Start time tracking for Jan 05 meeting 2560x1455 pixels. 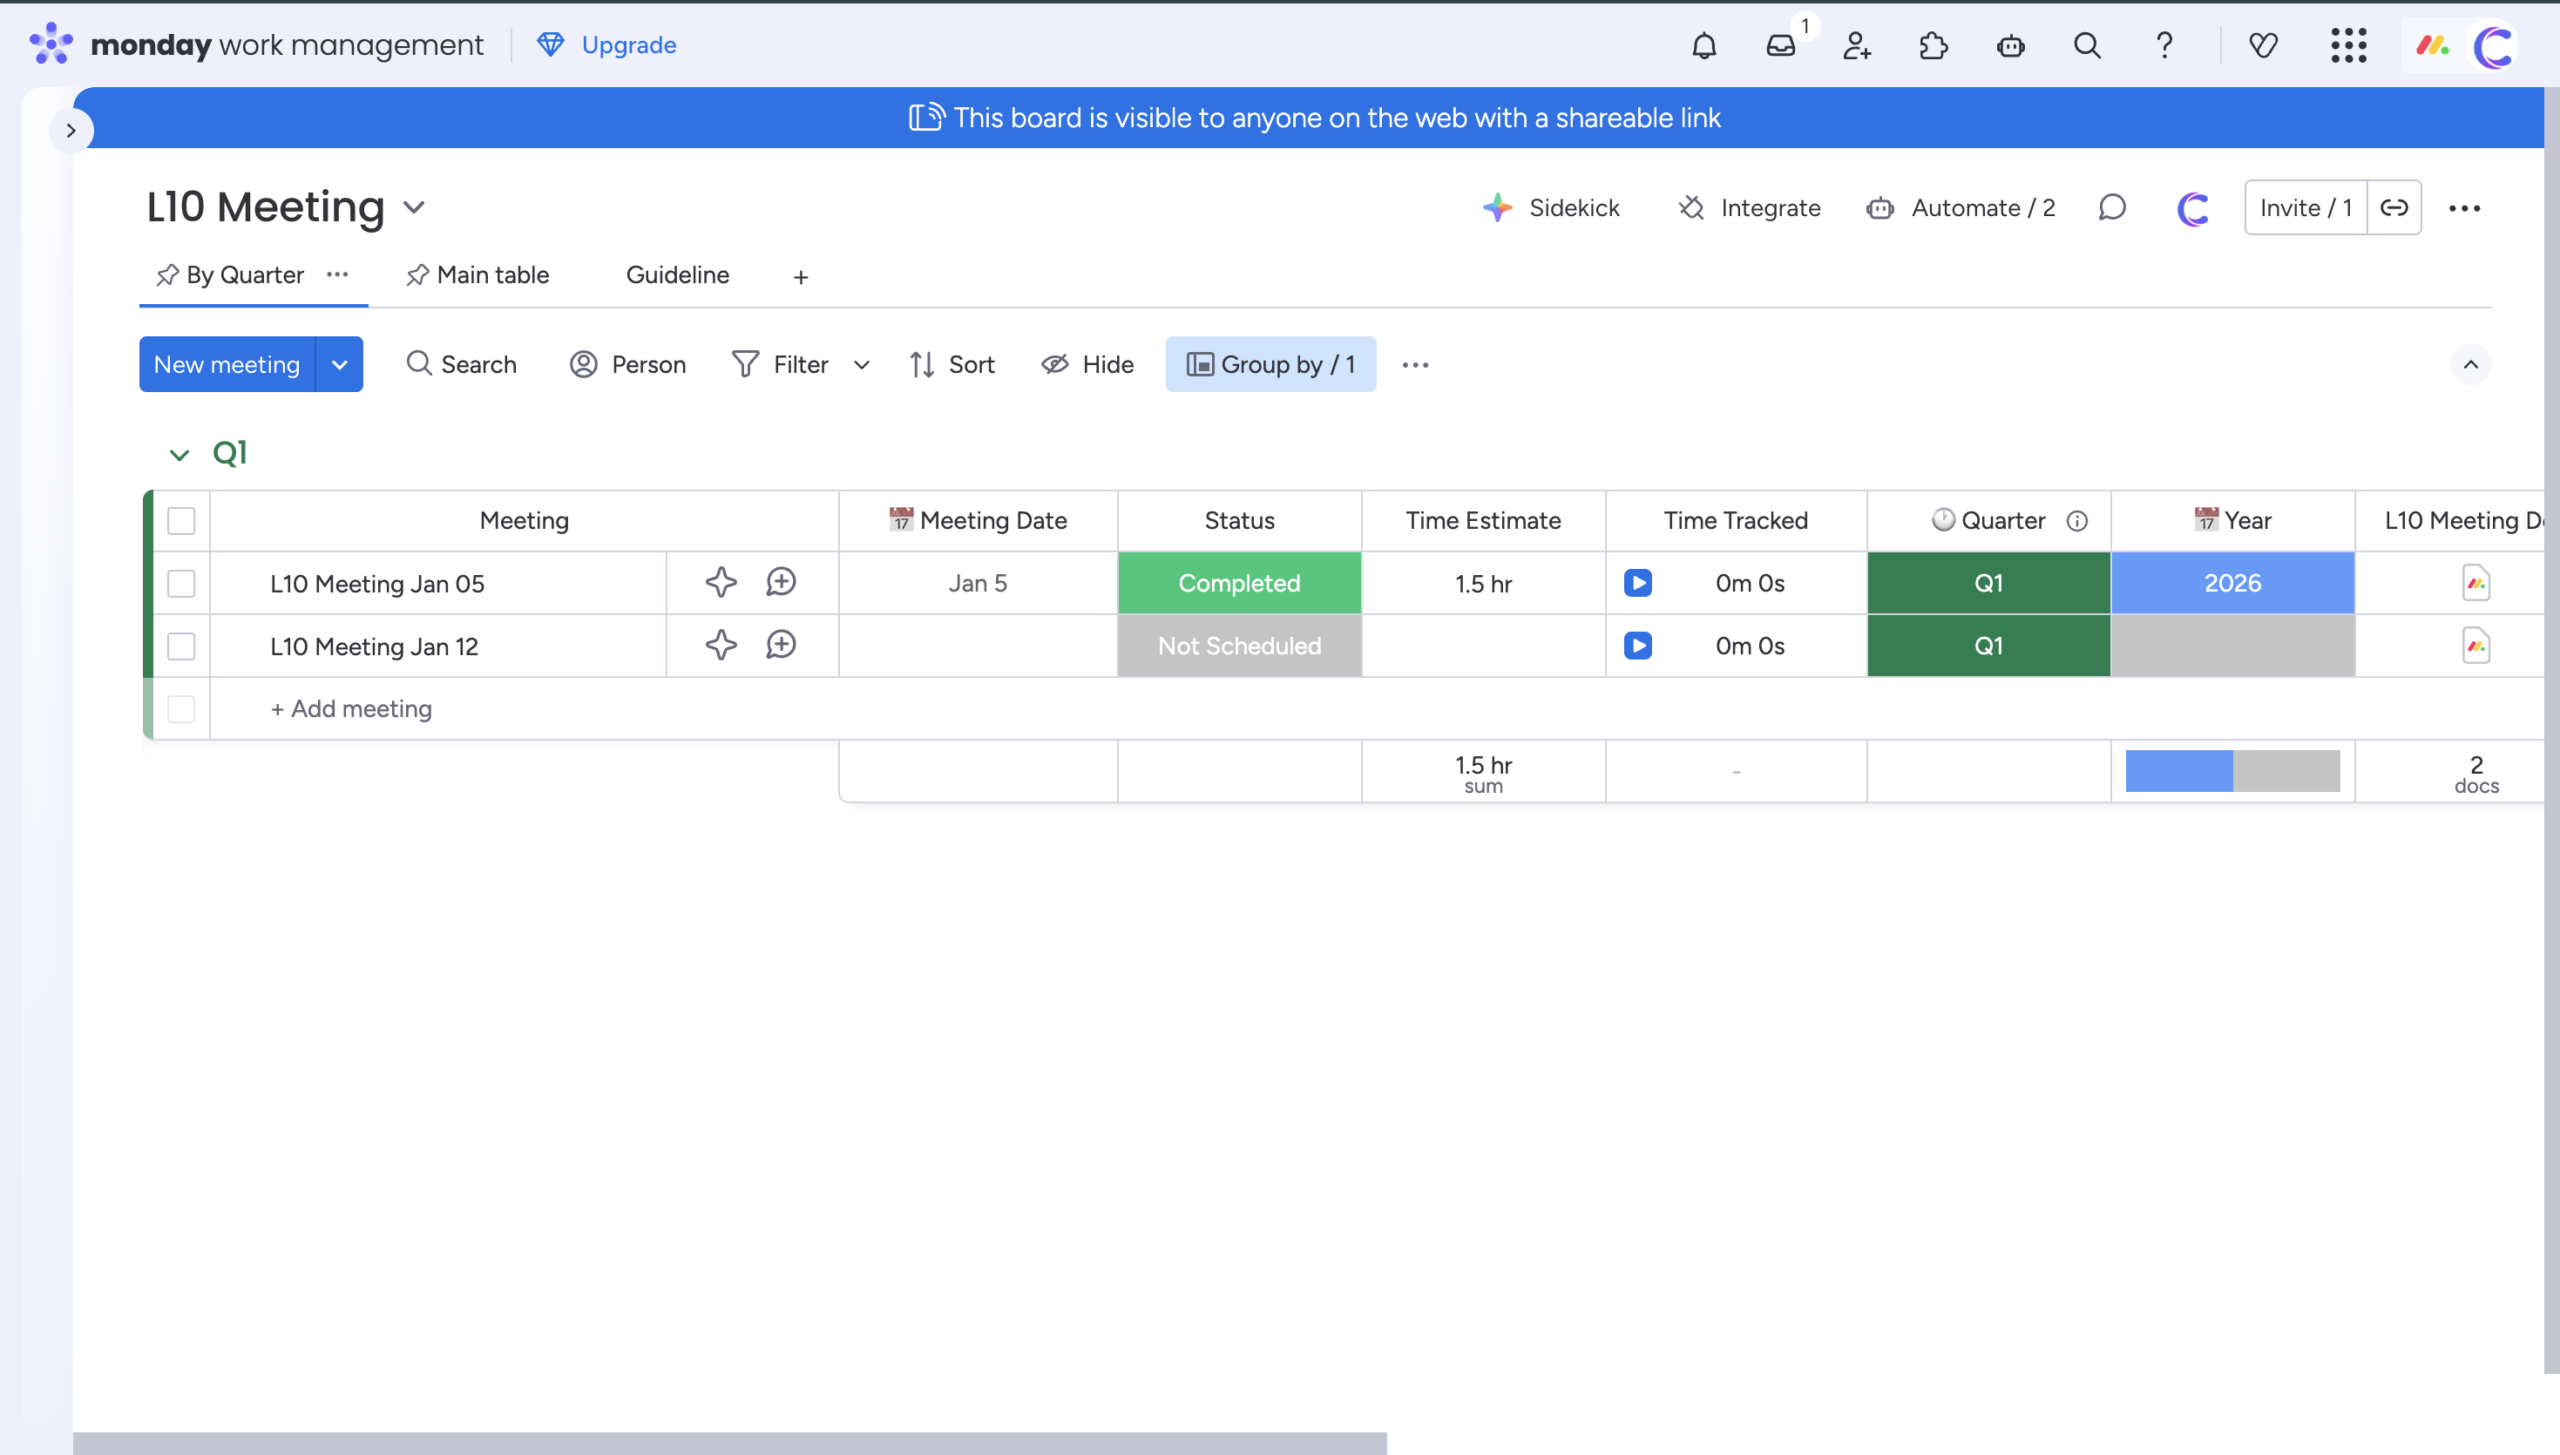click(x=1638, y=583)
